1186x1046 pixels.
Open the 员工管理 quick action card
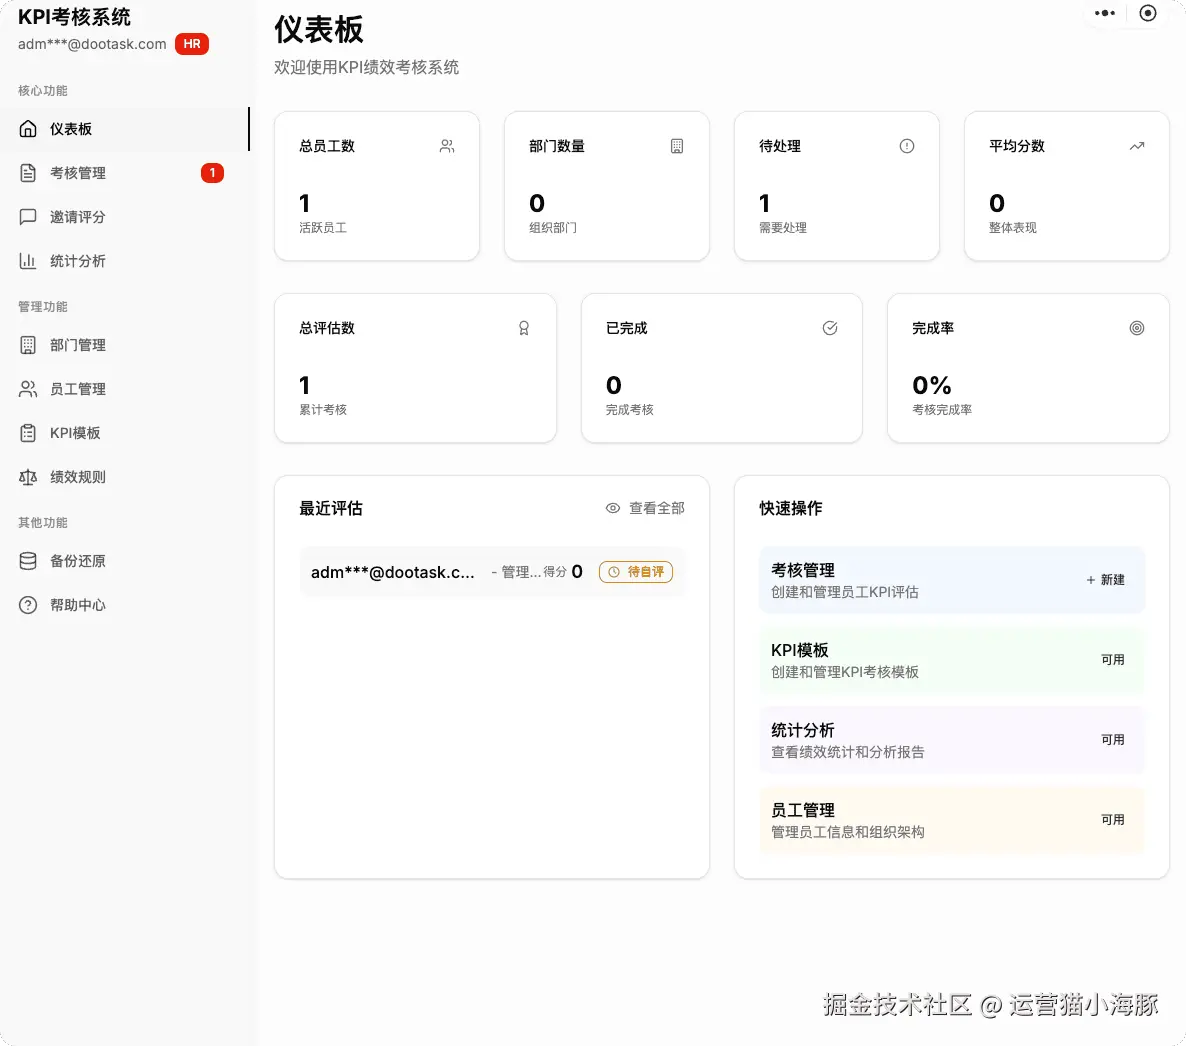click(952, 821)
